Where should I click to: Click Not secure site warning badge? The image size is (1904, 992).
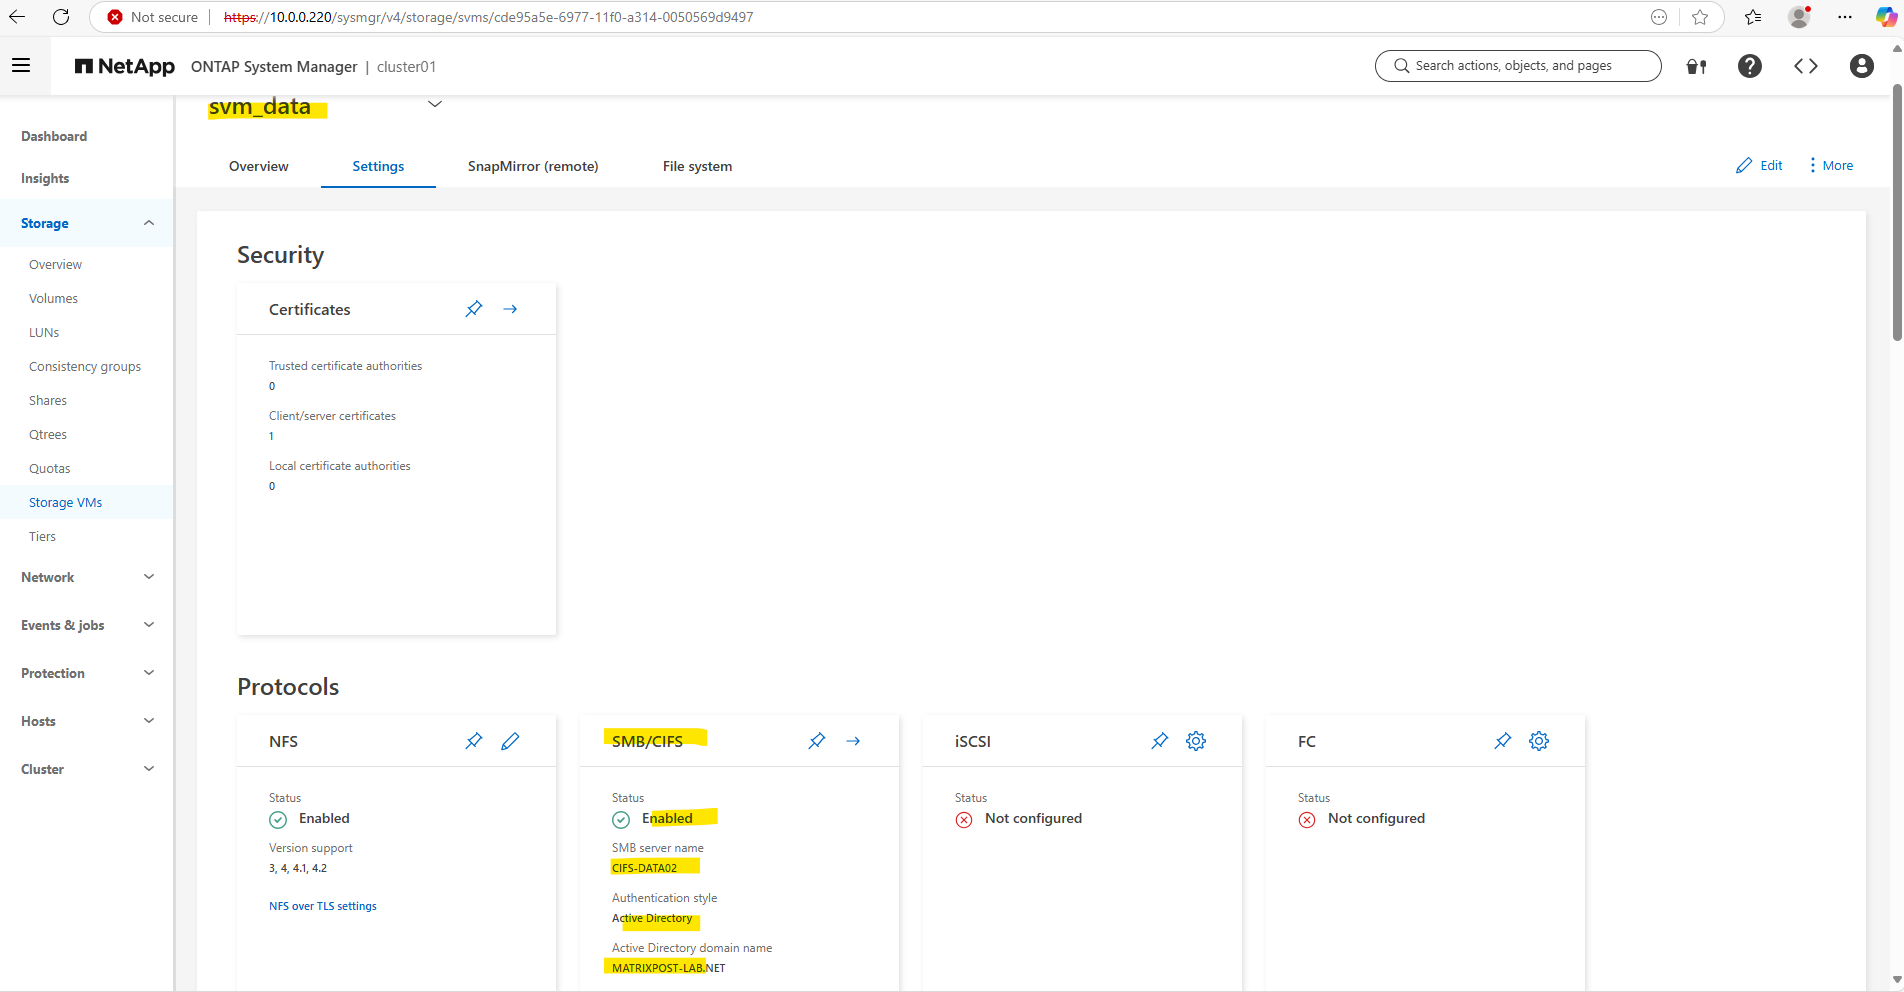(153, 17)
